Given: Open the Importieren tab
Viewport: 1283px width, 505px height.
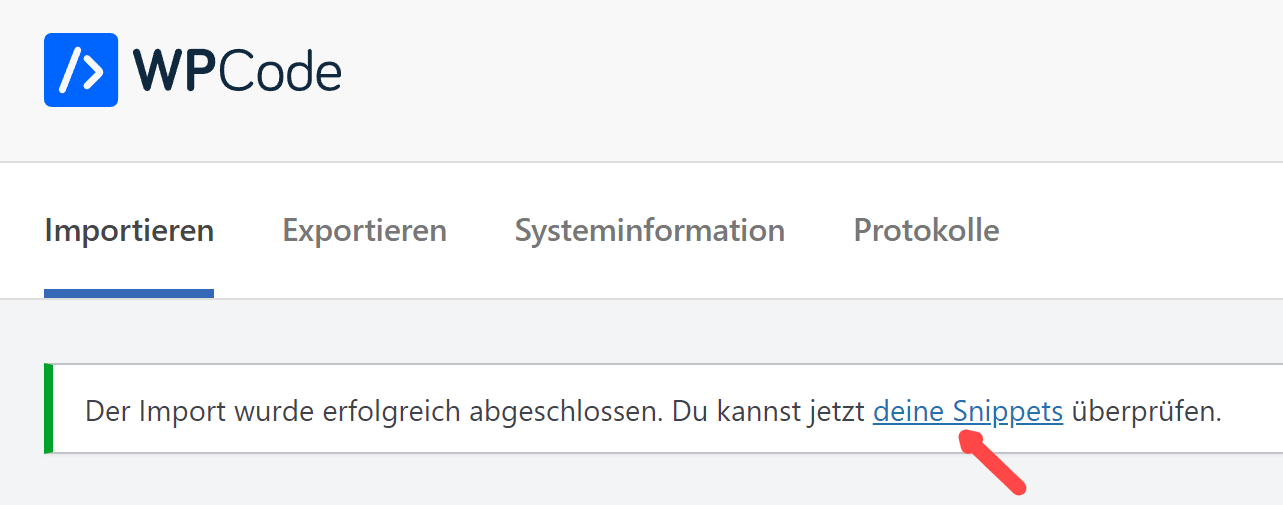Looking at the screenshot, I should [x=129, y=231].
